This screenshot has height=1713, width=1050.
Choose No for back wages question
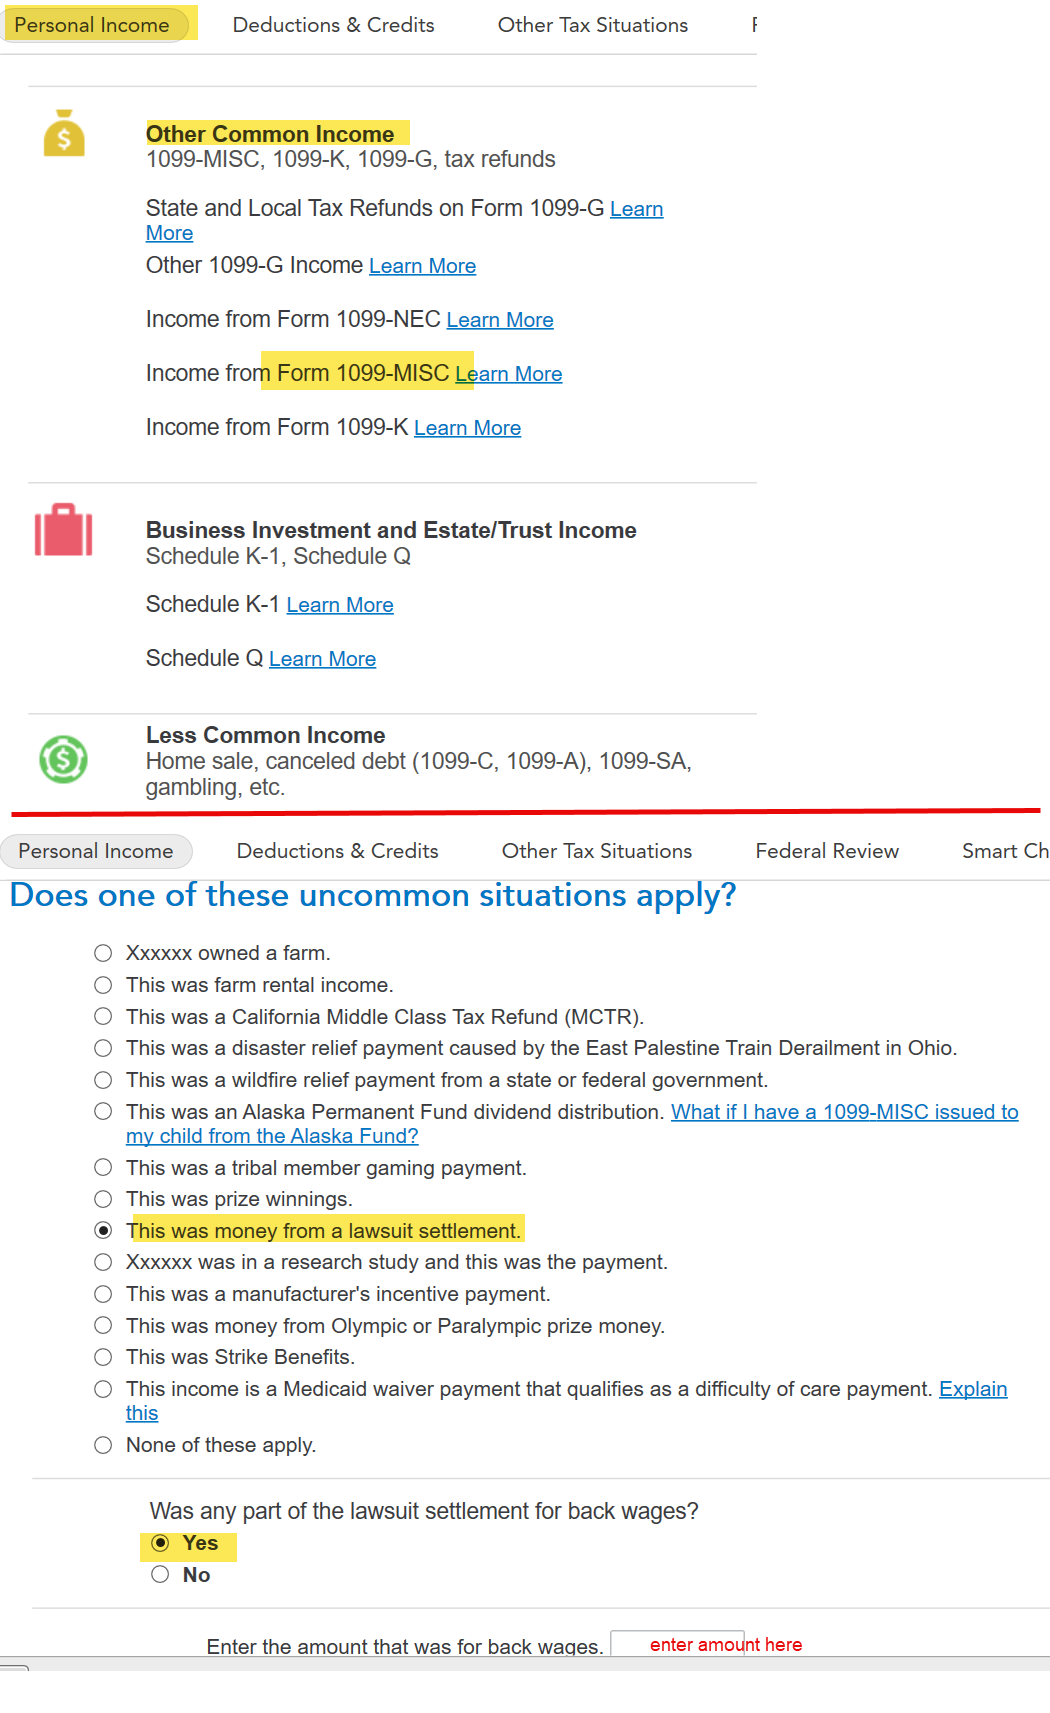160,1575
